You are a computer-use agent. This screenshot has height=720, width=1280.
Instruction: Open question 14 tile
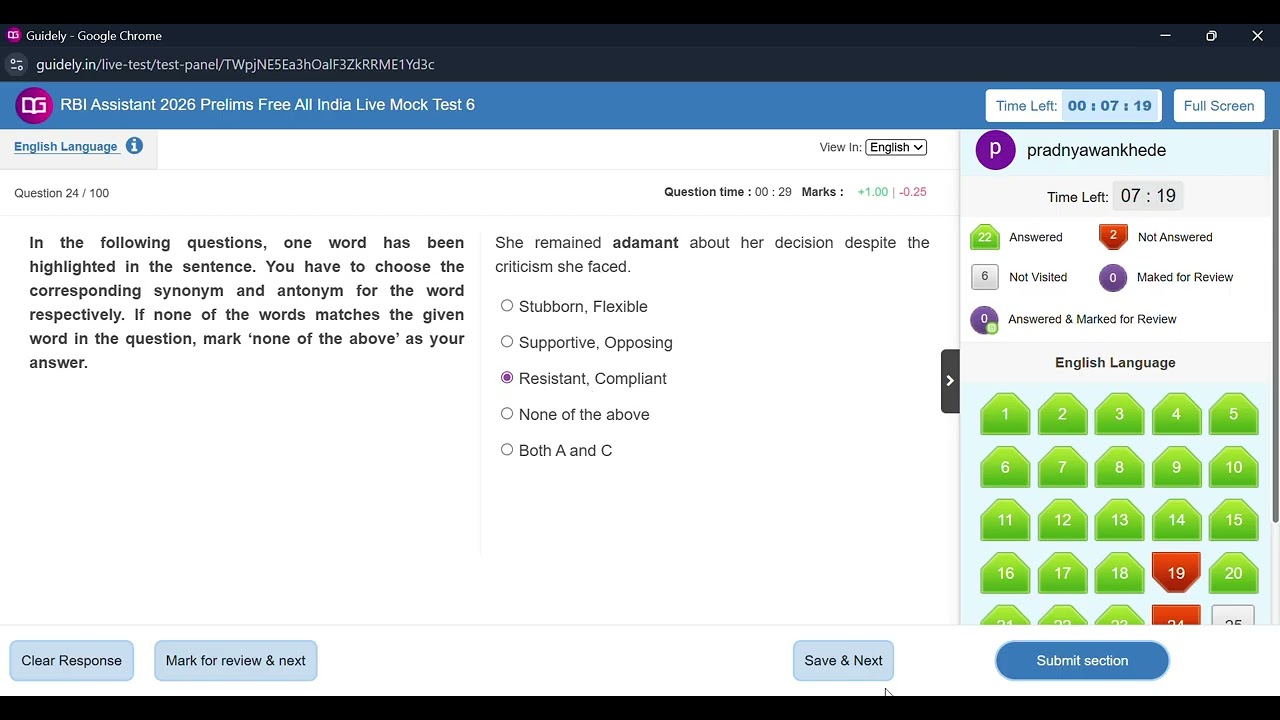pos(1176,520)
